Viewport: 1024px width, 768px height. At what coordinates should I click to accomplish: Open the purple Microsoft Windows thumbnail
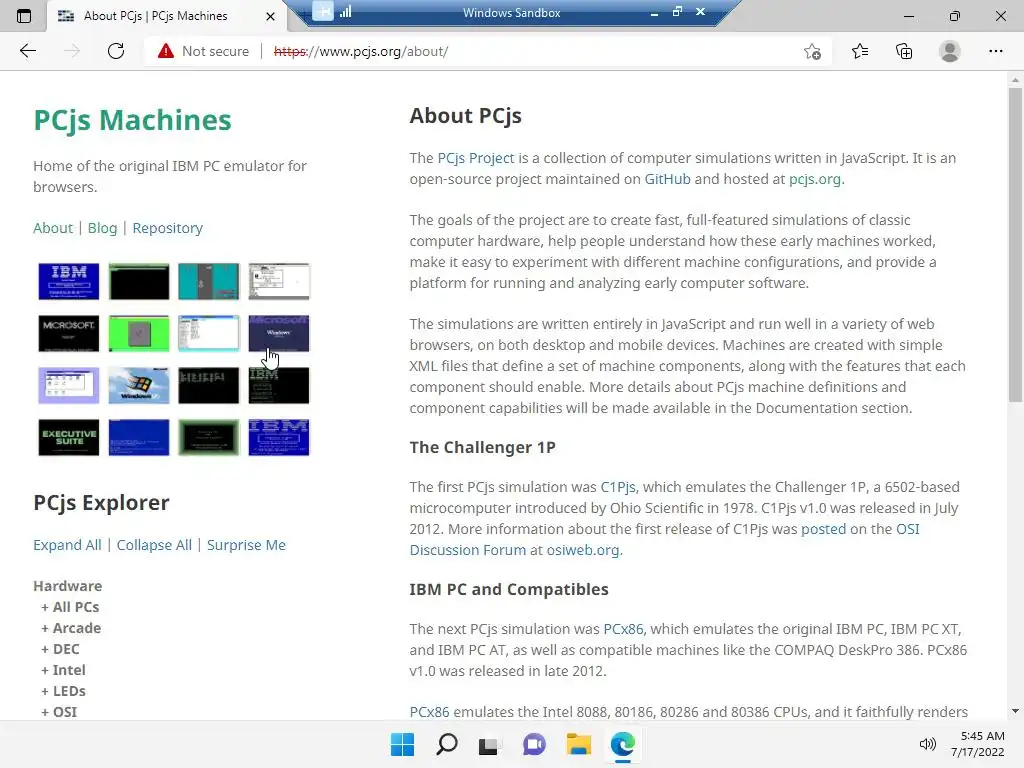(278, 334)
